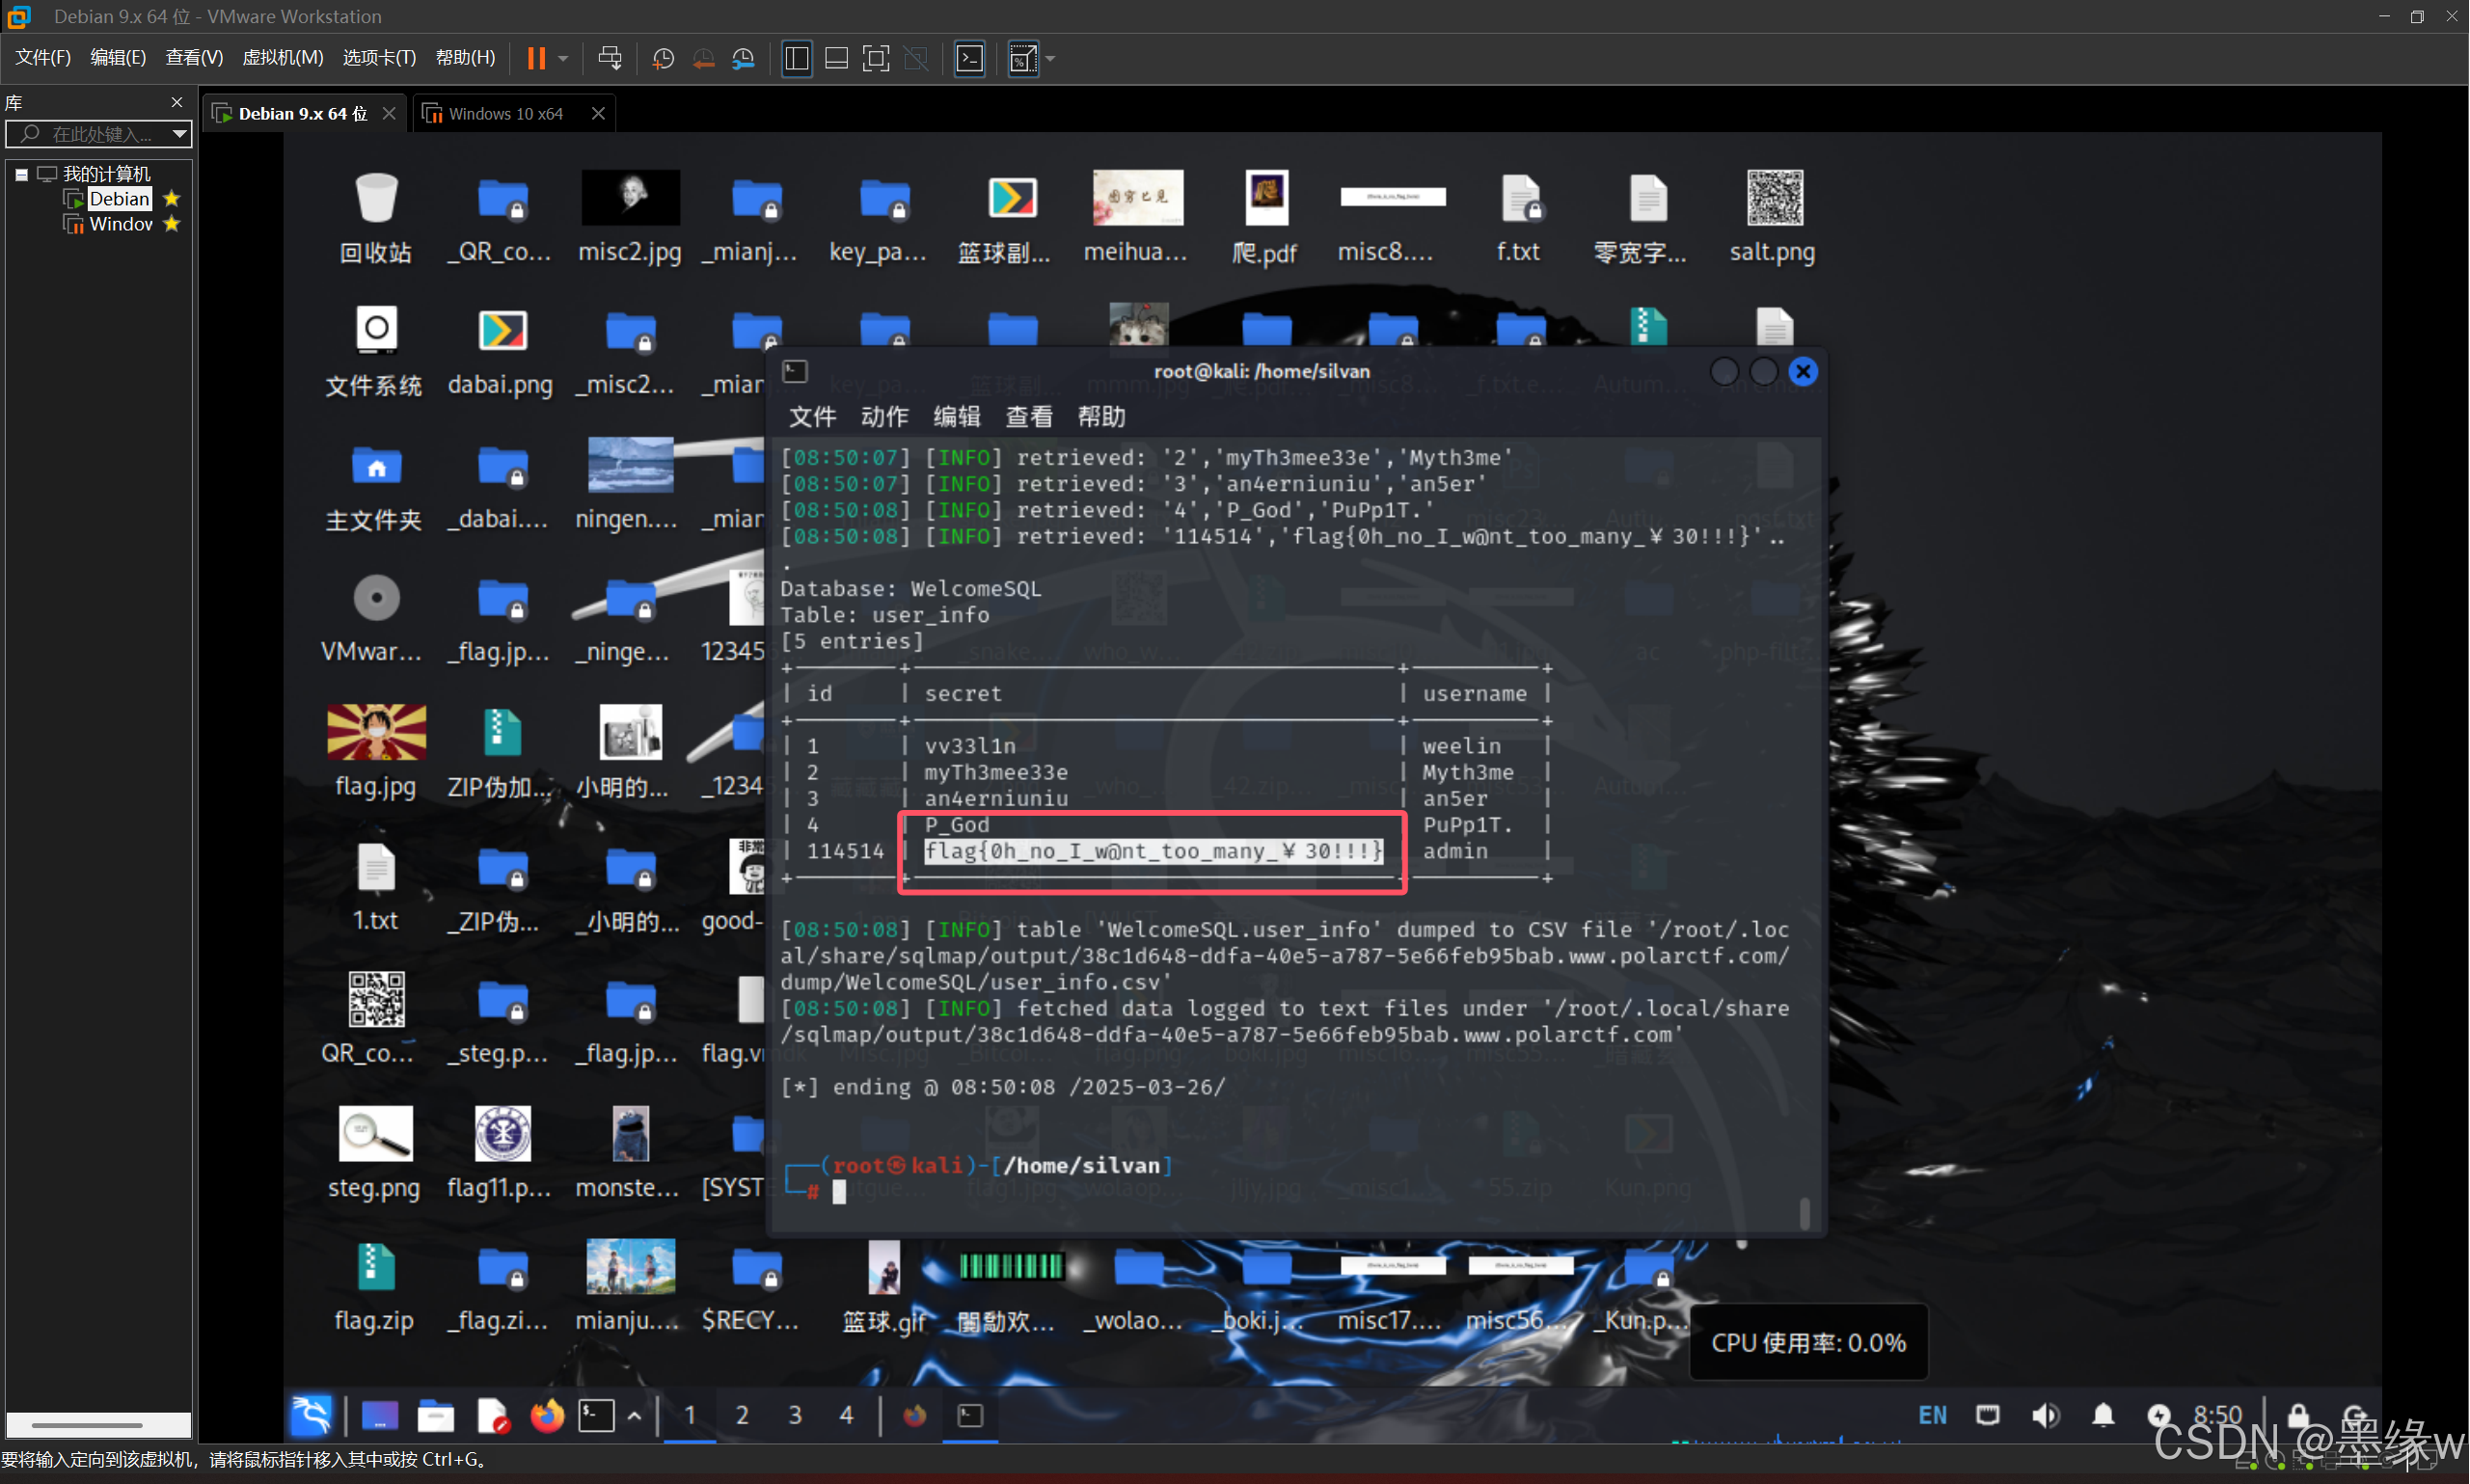This screenshot has height=1484, width=2470.
Task: Open the power options dropdown arrow
Action: click(x=564, y=58)
